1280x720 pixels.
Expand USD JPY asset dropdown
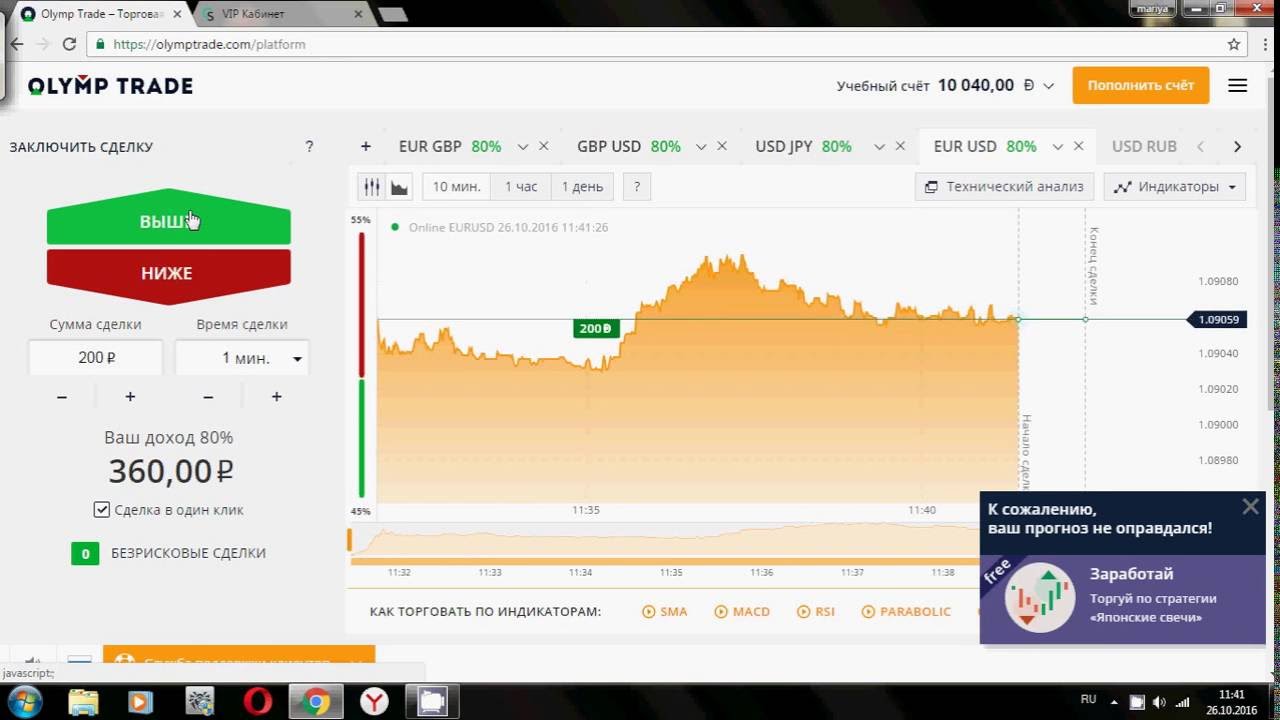pyautogui.click(x=879, y=147)
